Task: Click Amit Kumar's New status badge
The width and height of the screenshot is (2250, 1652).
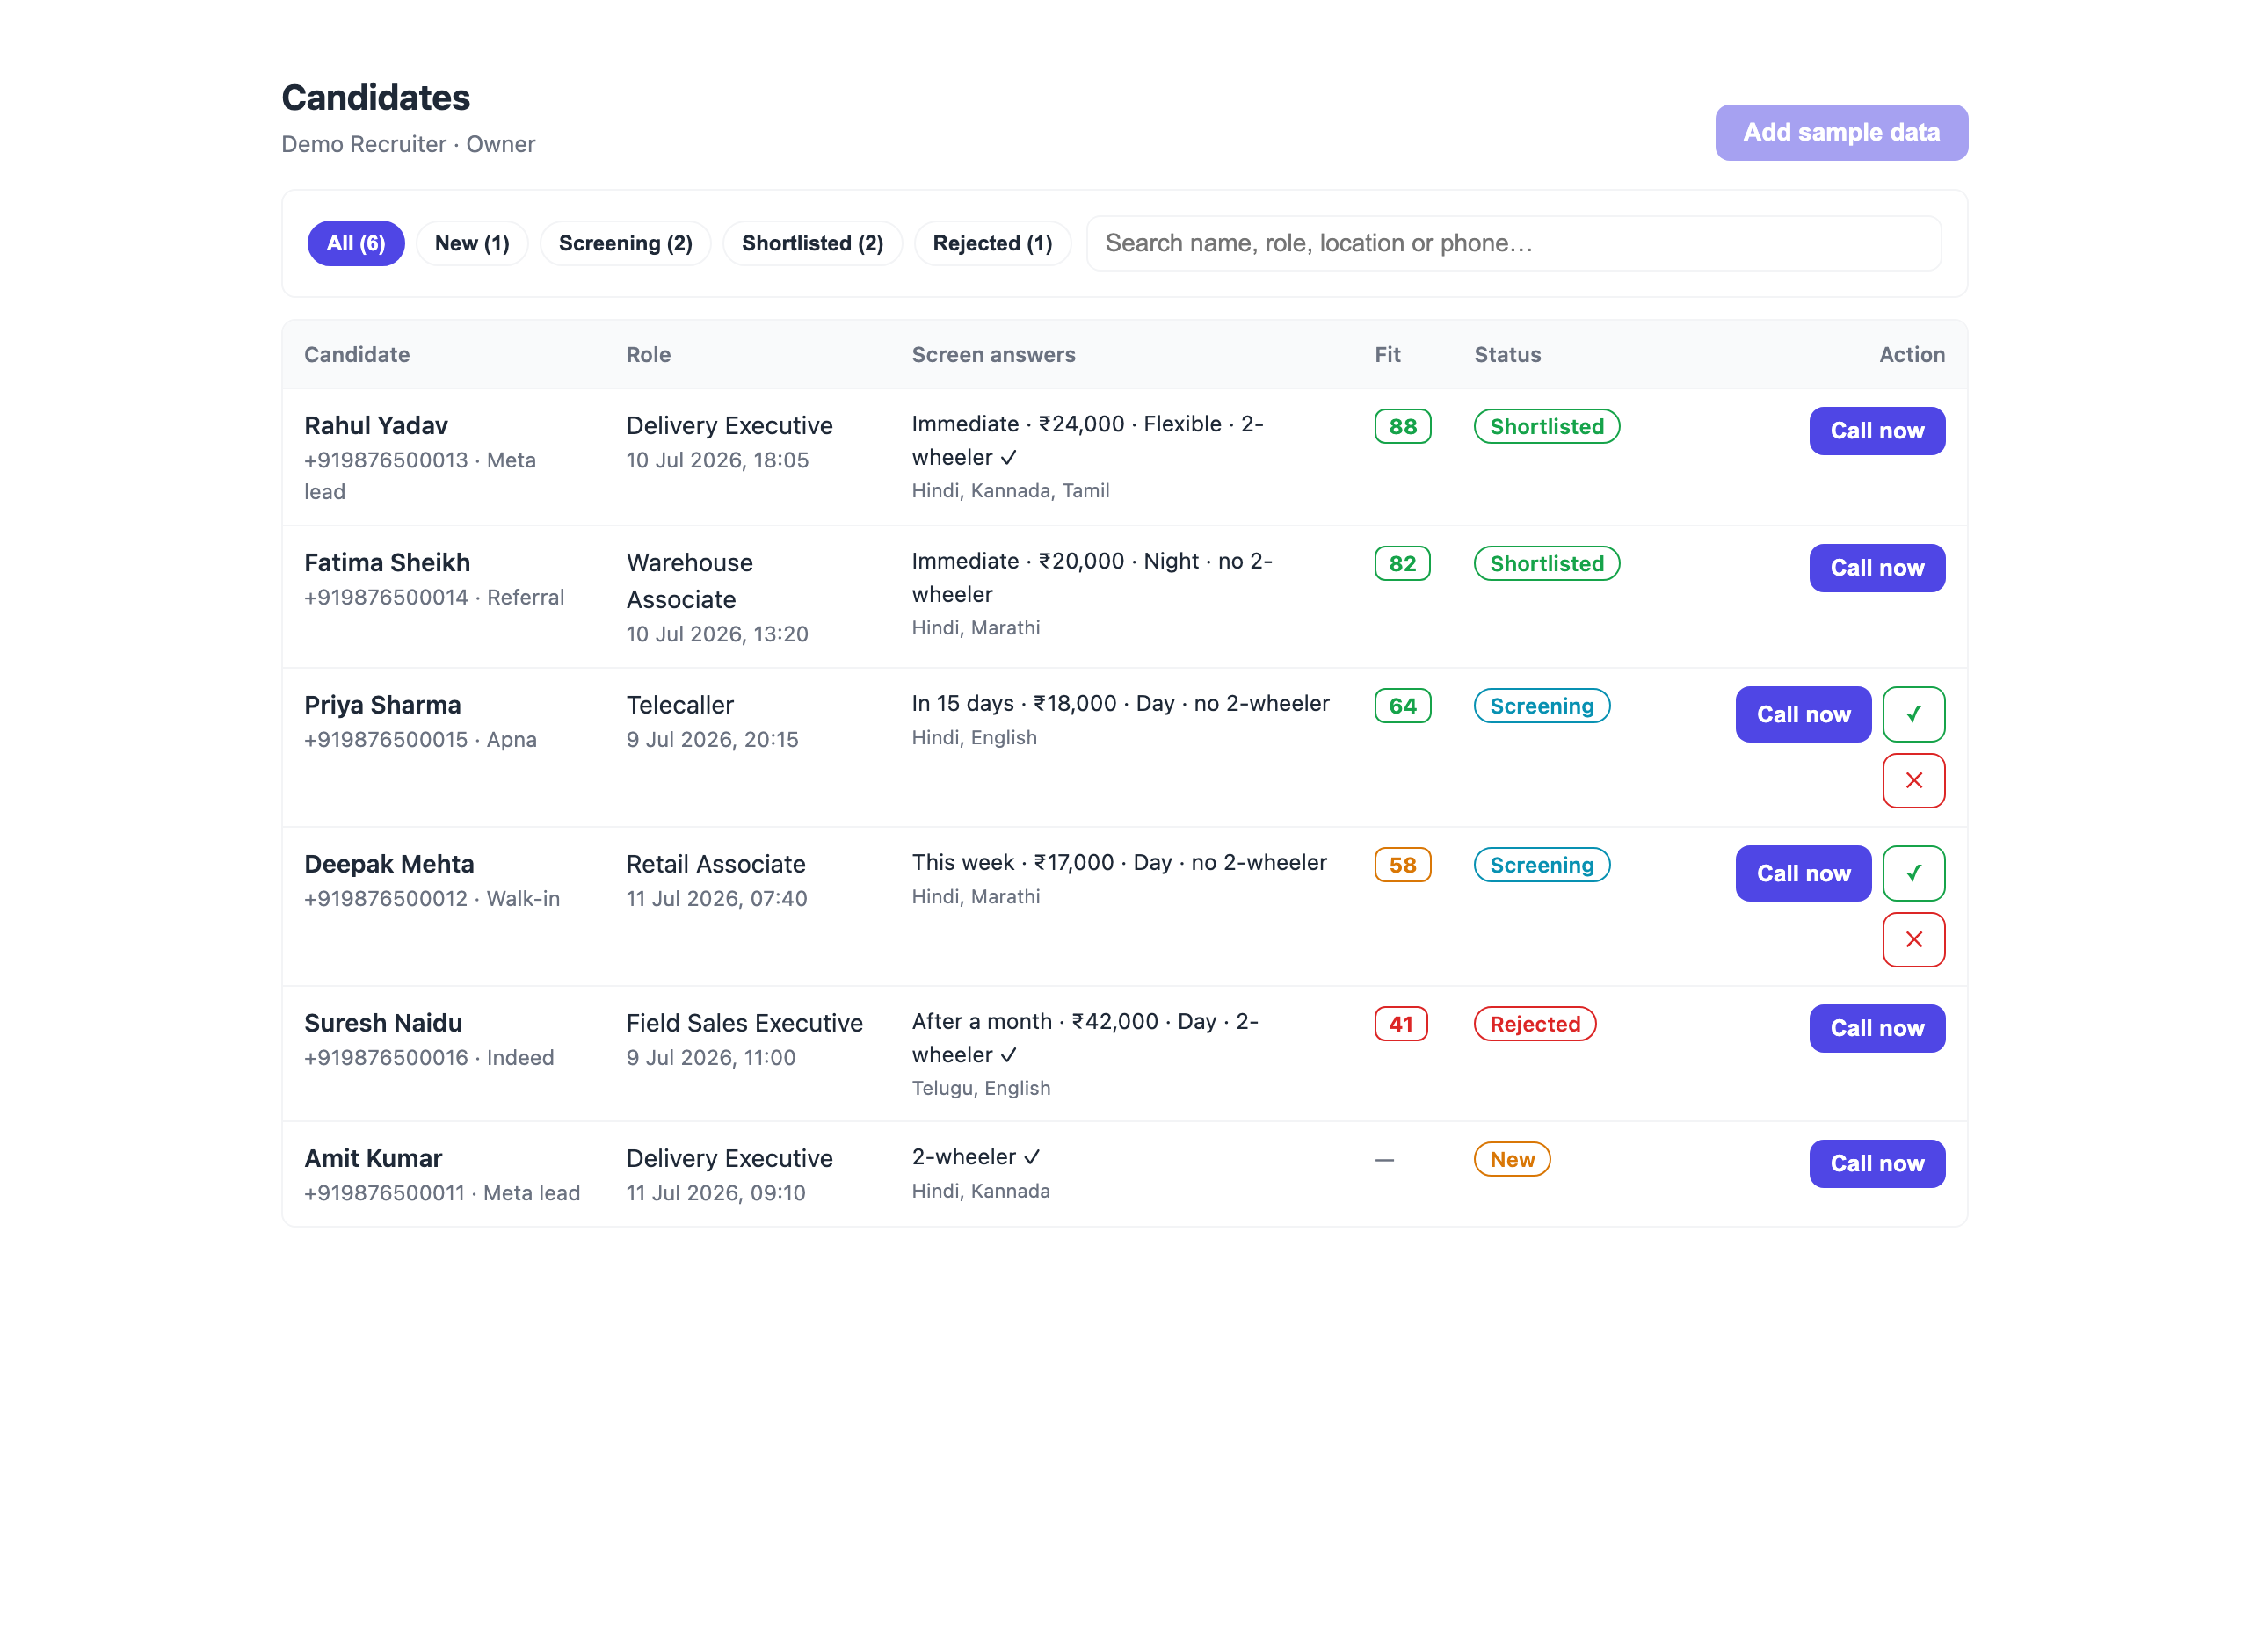Action: tap(1511, 1159)
